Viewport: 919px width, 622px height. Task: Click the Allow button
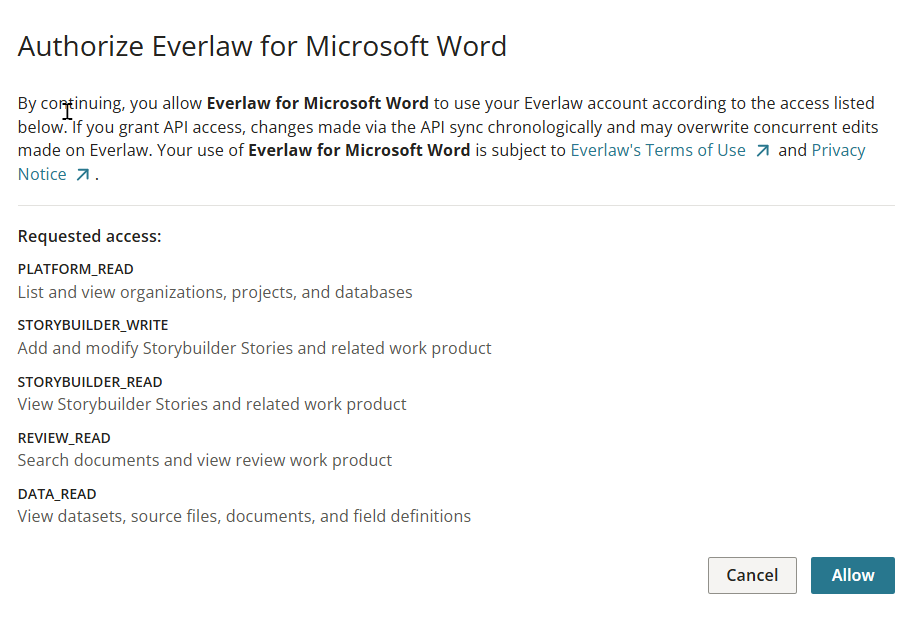pos(852,575)
